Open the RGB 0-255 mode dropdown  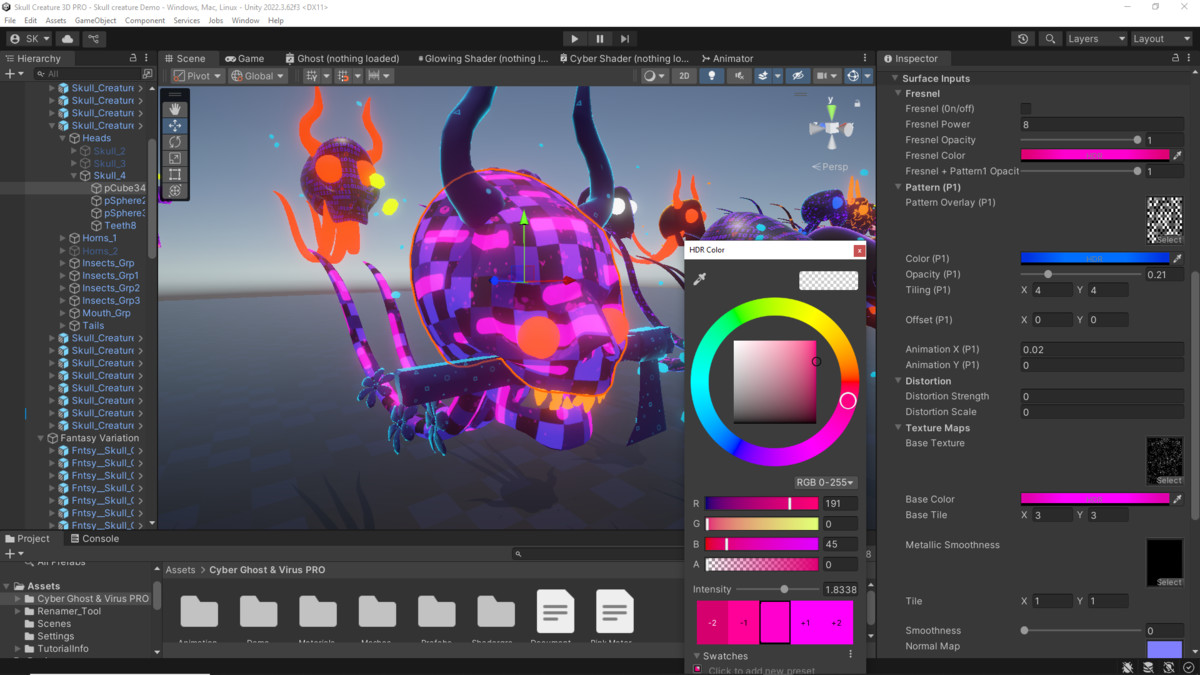click(826, 483)
